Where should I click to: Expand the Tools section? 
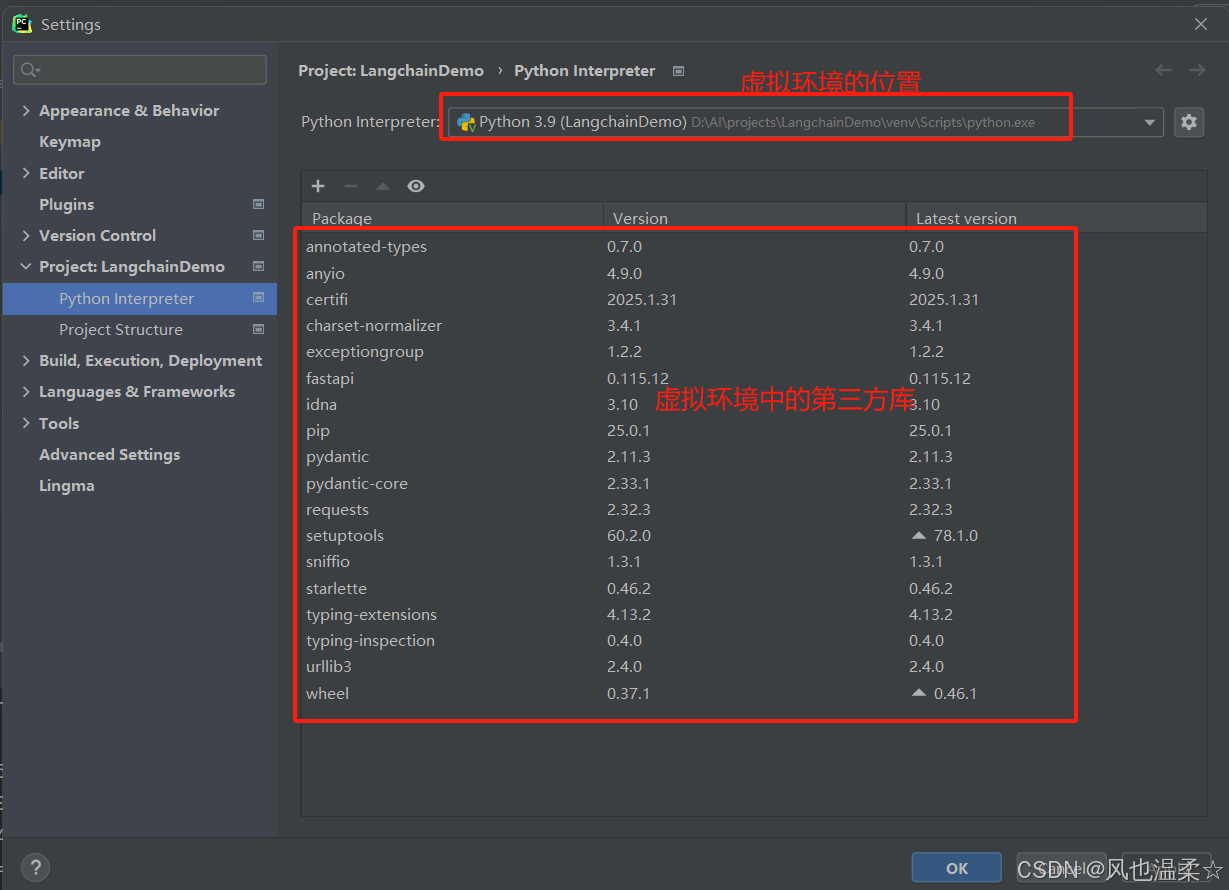tap(26, 423)
